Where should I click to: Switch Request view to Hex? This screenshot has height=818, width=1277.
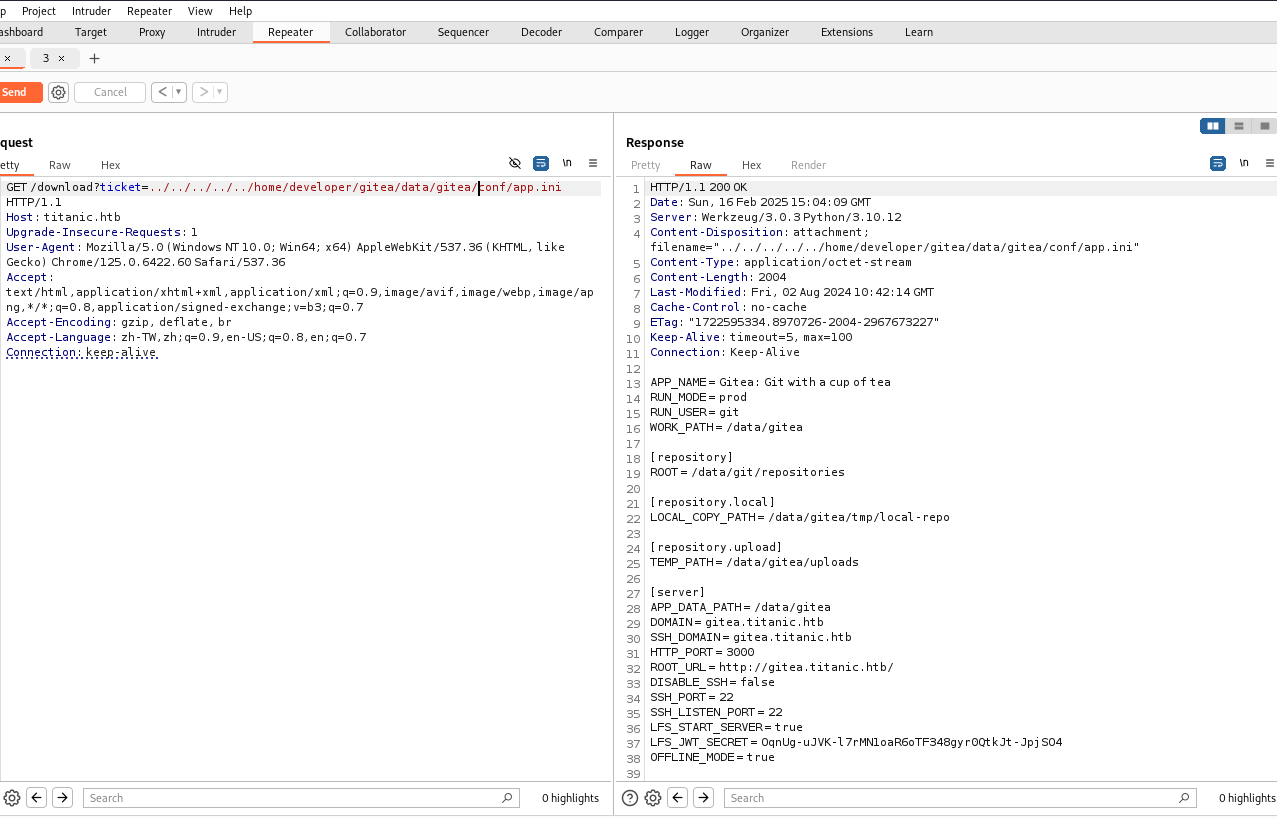coord(110,165)
